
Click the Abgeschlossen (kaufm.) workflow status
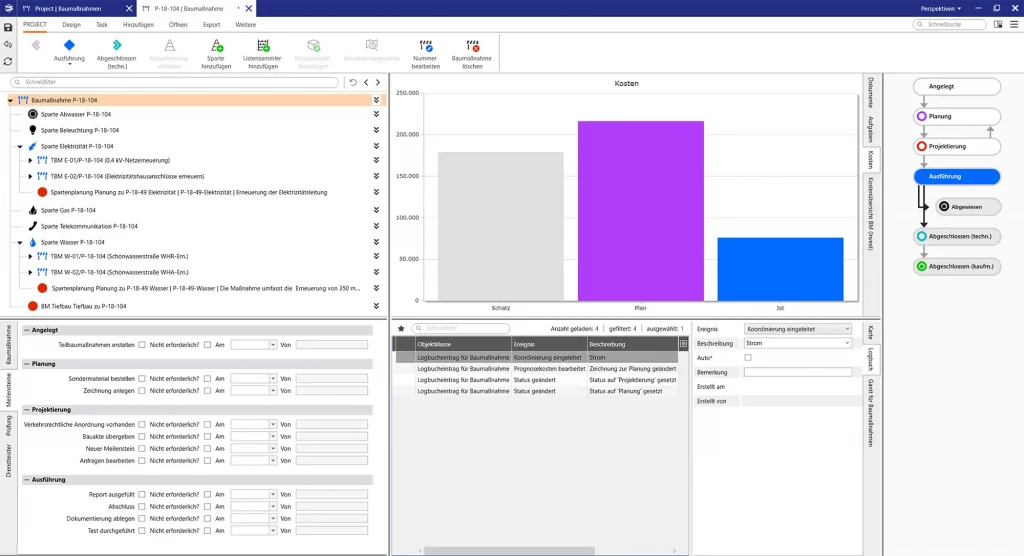pos(957,267)
